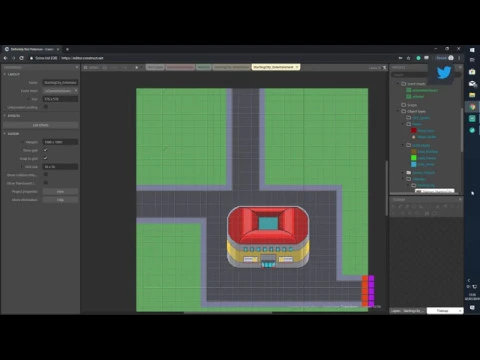Image resolution: width=480 pixels, height=360 pixels.
Task: Open the Construct main Menu button
Action: point(91,67)
